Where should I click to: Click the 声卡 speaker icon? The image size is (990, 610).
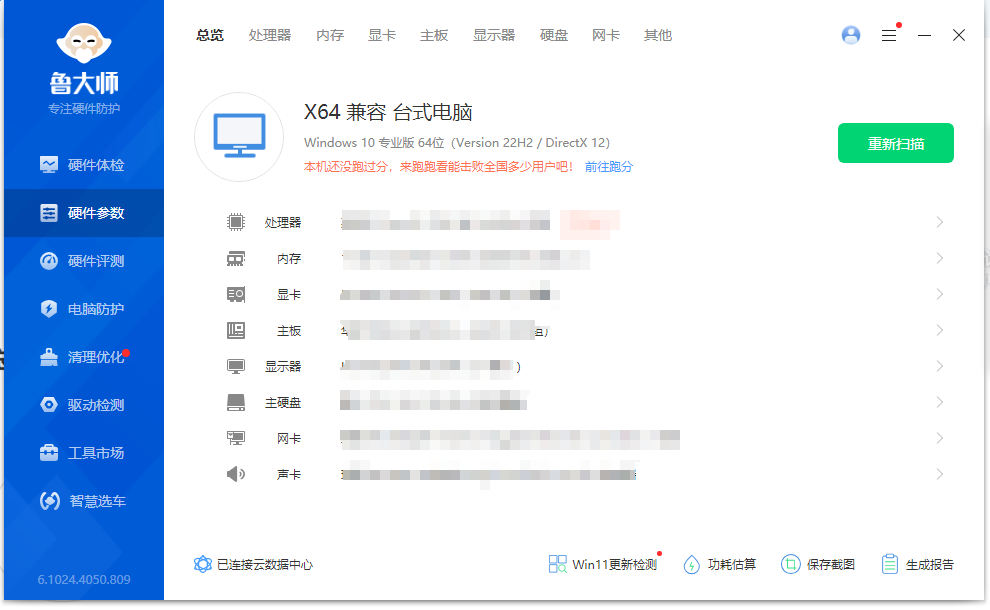[x=236, y=474]
